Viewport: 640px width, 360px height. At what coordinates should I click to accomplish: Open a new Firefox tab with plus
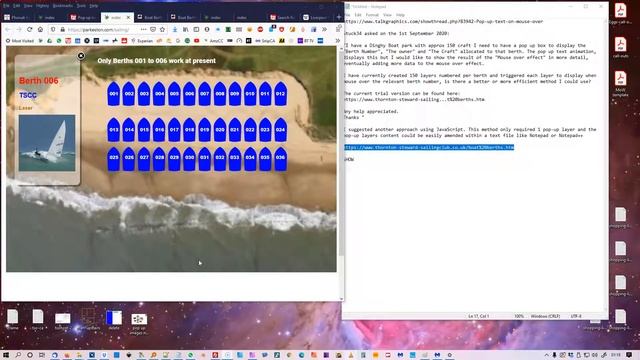click(x=338, y=17)
